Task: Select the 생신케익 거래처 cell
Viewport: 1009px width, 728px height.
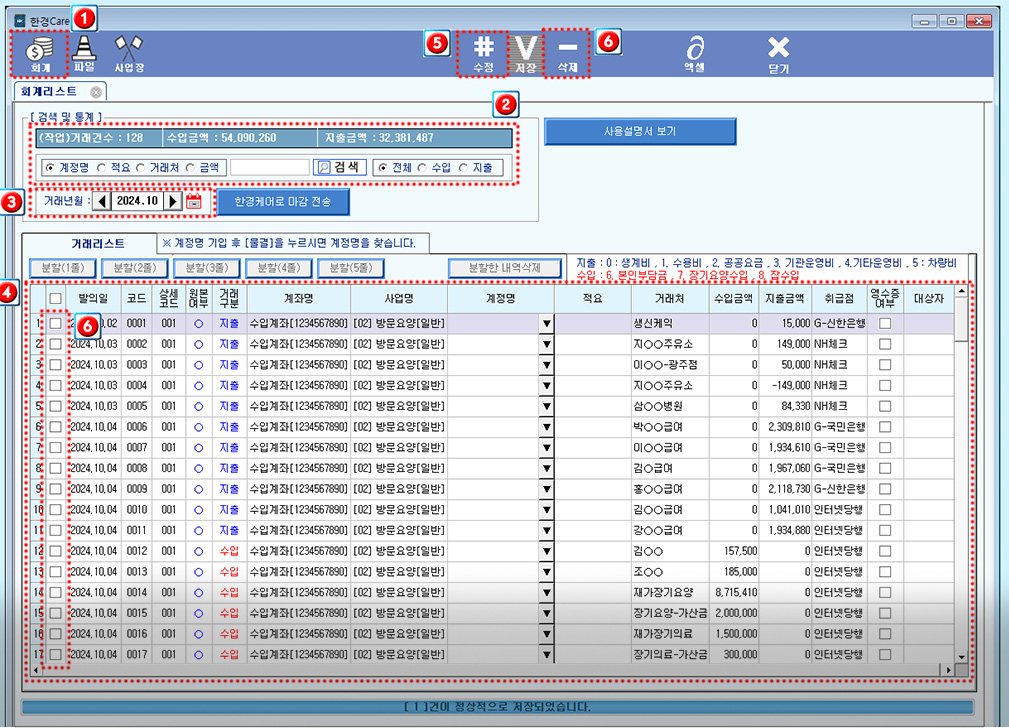Action: [x=669, y=324]
